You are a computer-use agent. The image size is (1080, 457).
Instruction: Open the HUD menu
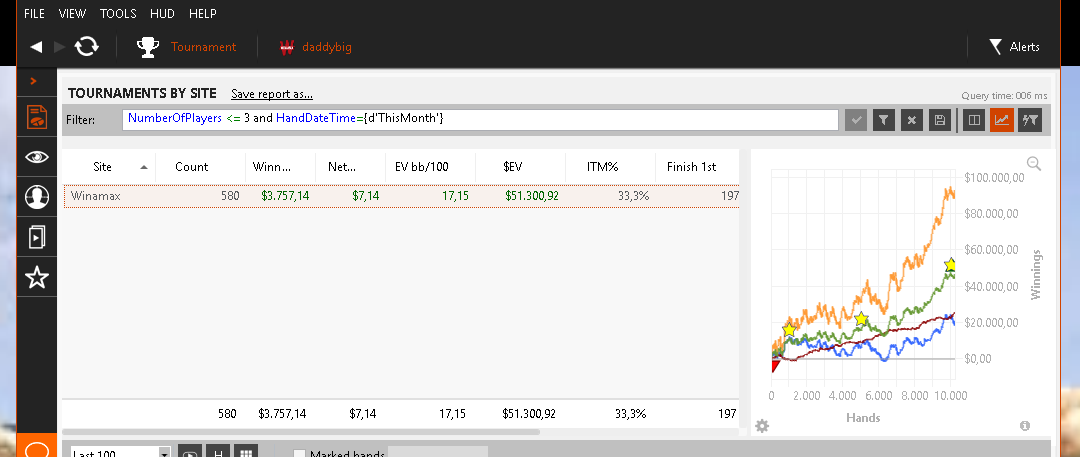point(163,14)
